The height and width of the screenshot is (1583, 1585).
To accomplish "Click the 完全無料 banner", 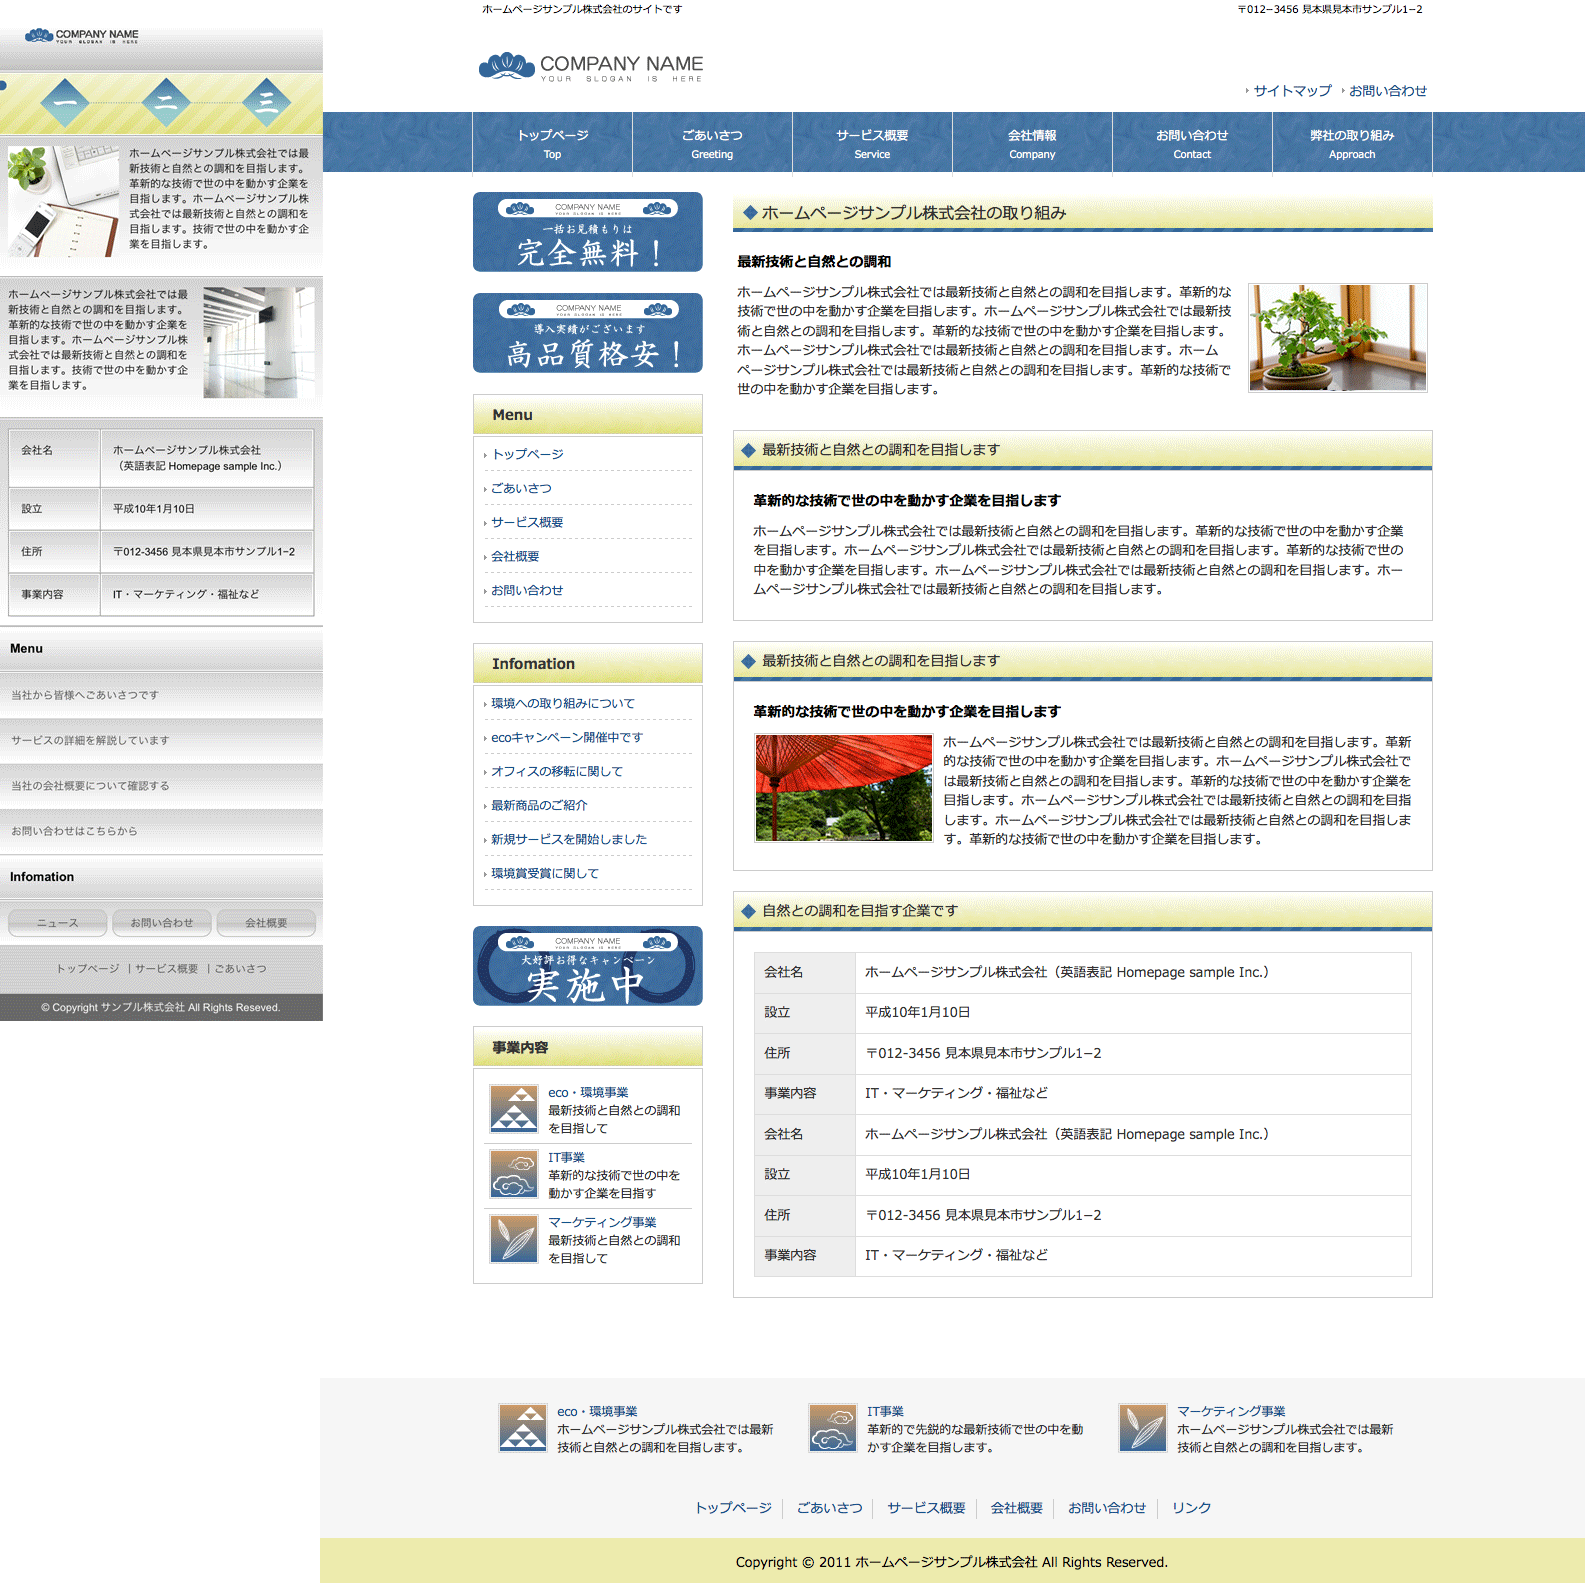I will coord(587,232).
